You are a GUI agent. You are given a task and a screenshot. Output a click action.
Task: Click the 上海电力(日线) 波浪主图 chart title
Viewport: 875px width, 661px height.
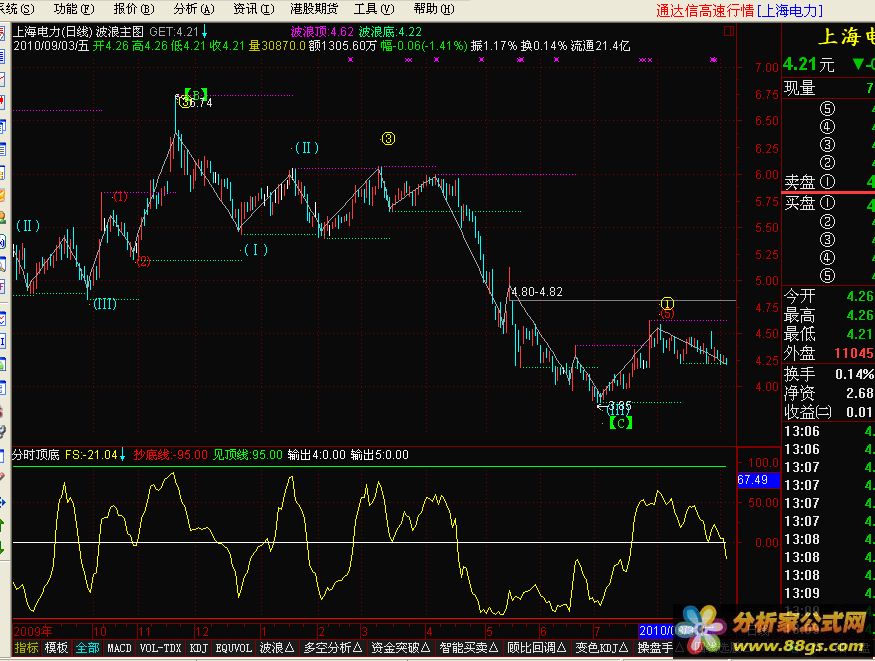(79, 32)
